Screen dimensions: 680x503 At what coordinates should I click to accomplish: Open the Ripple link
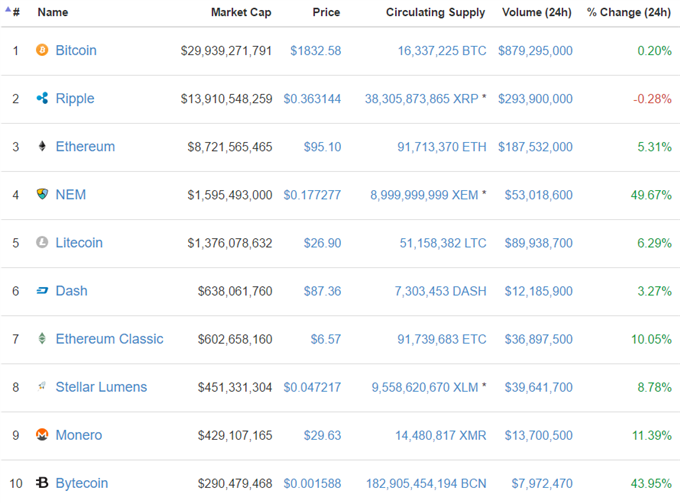point(75,99)
